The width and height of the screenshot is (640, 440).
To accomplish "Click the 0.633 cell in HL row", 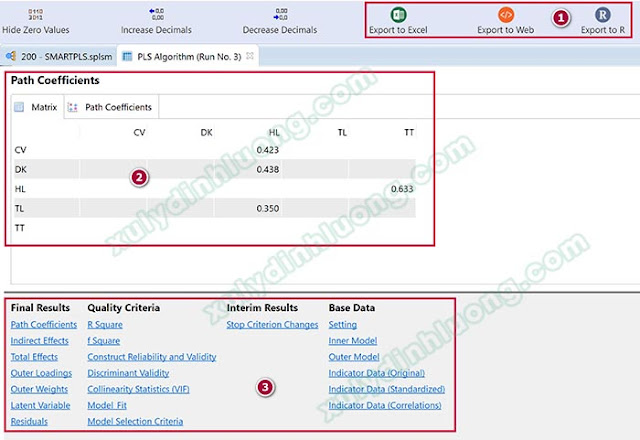I will [x=402, y=189].
